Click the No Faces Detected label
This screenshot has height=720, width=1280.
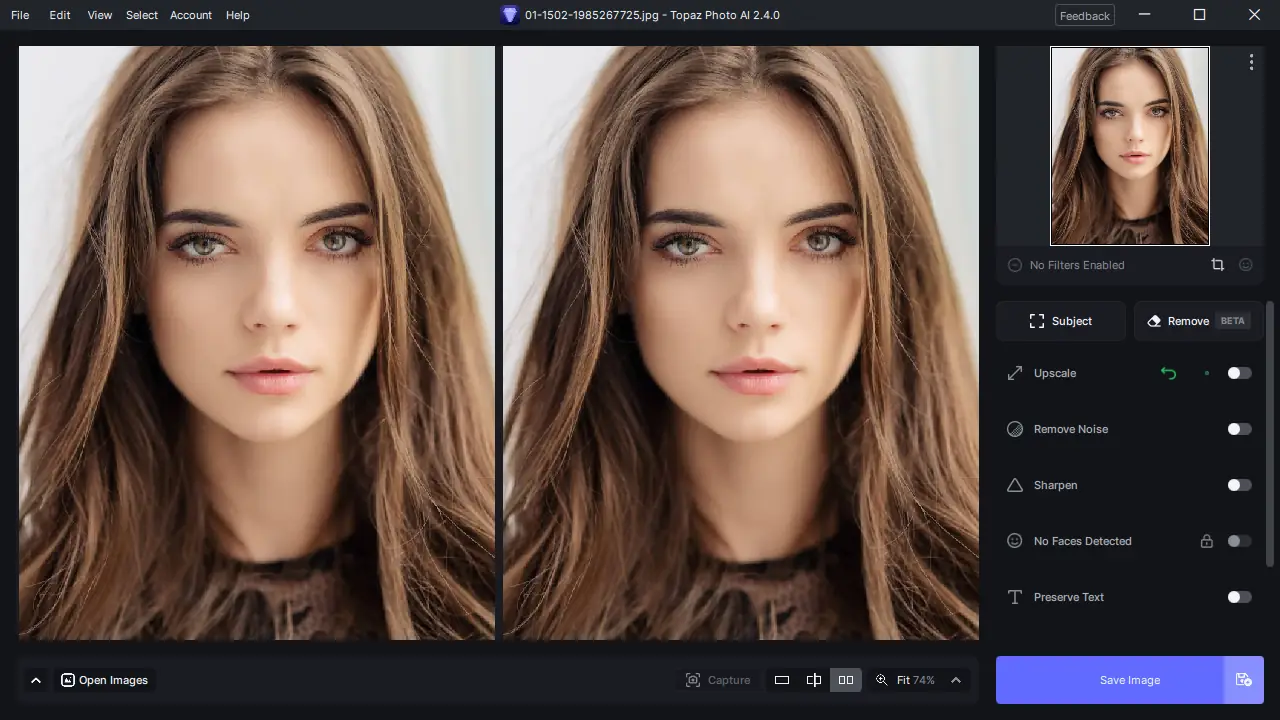1083,541
